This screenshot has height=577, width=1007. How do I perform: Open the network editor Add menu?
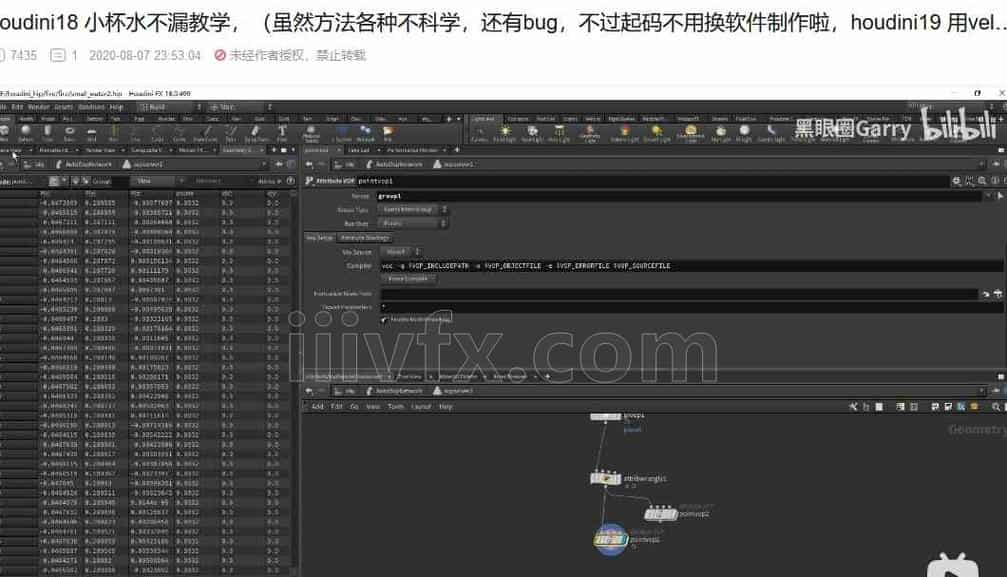(x=317, y=407)
